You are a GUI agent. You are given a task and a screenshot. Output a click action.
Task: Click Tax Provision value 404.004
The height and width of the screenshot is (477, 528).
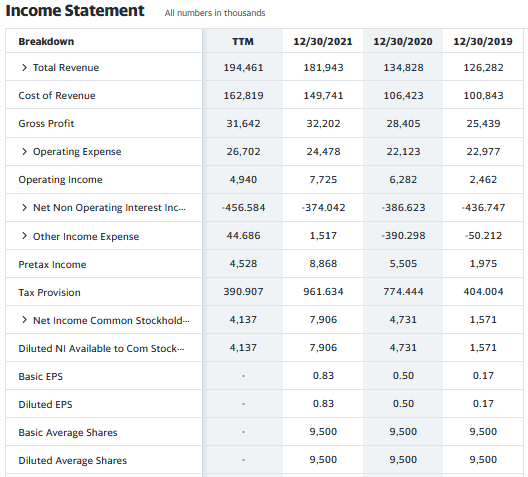[x=483, y=292]
